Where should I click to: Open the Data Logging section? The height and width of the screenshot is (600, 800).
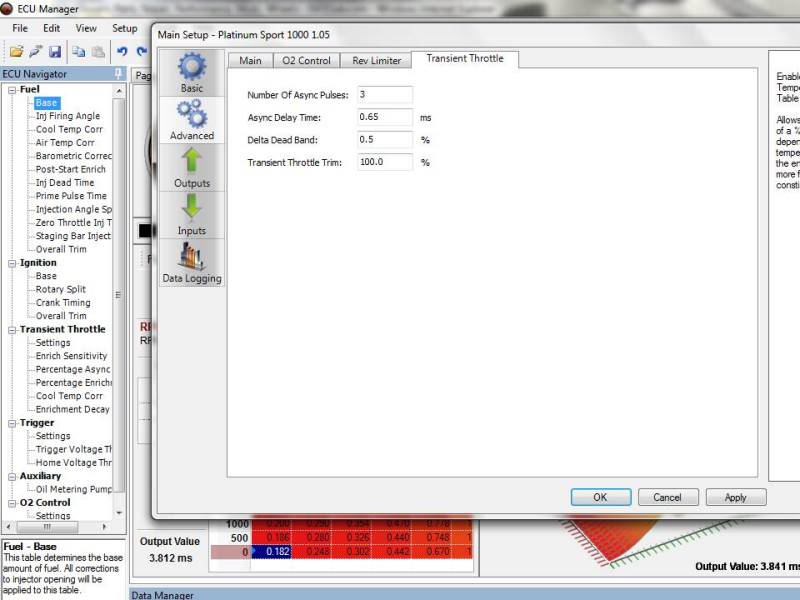192,263
